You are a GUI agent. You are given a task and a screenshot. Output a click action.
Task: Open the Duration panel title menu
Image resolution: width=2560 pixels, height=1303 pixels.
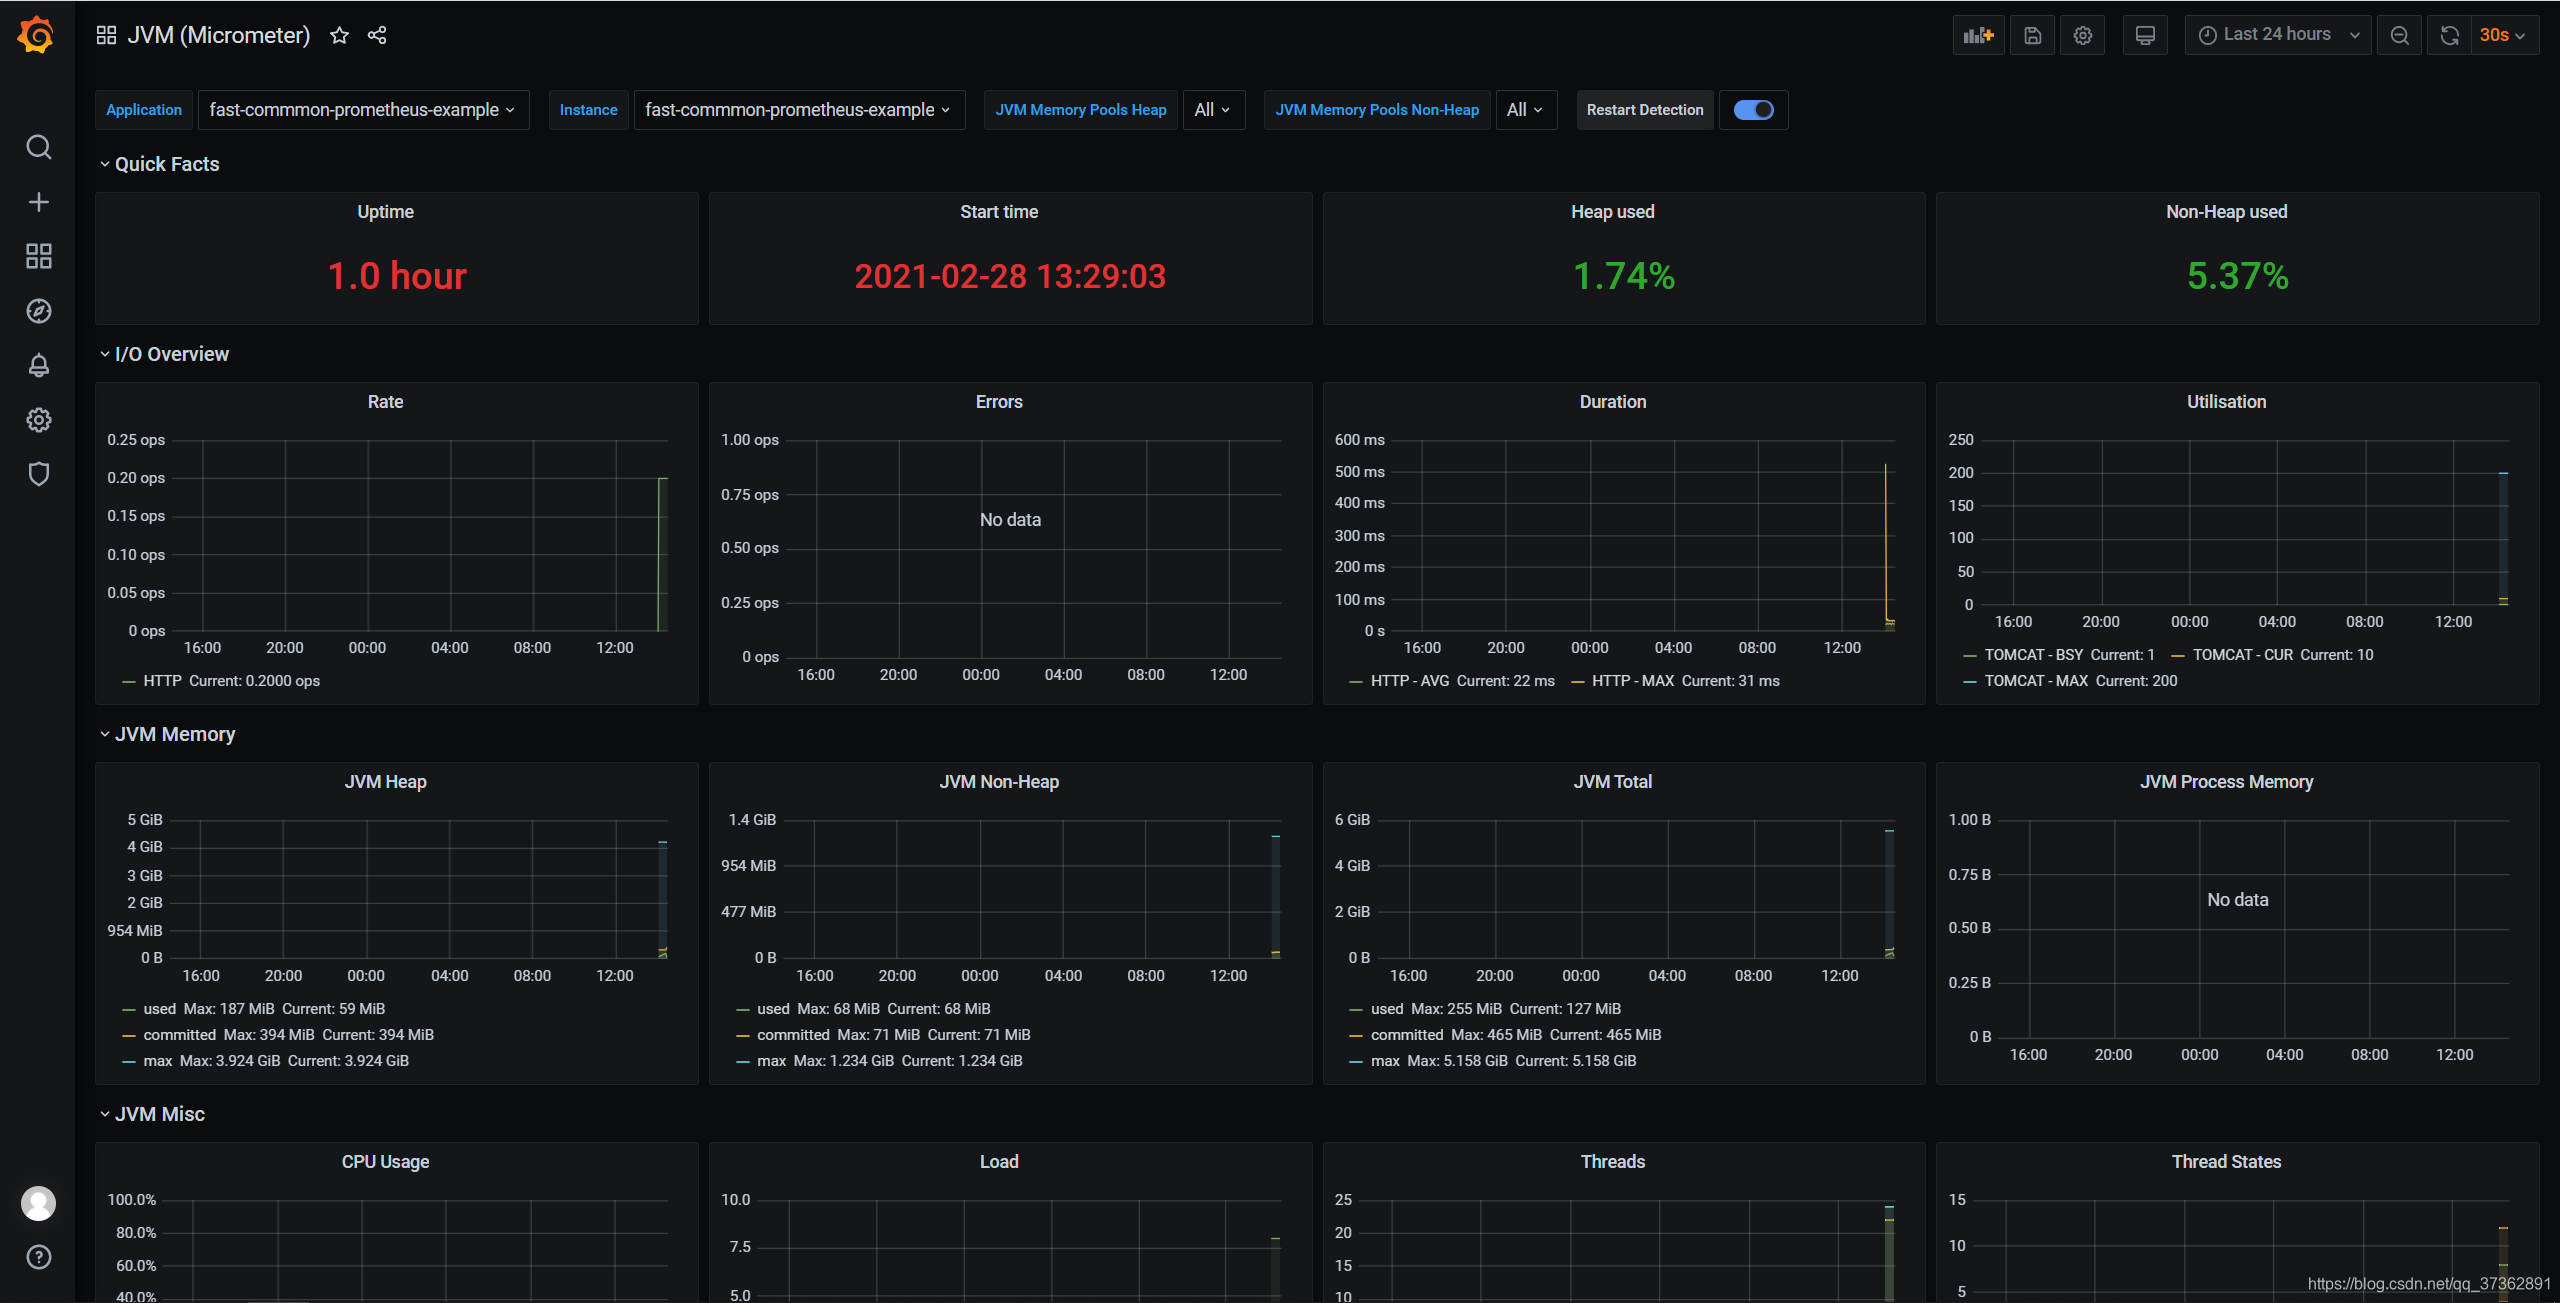pyautogui.click(x=1612, y=402)
